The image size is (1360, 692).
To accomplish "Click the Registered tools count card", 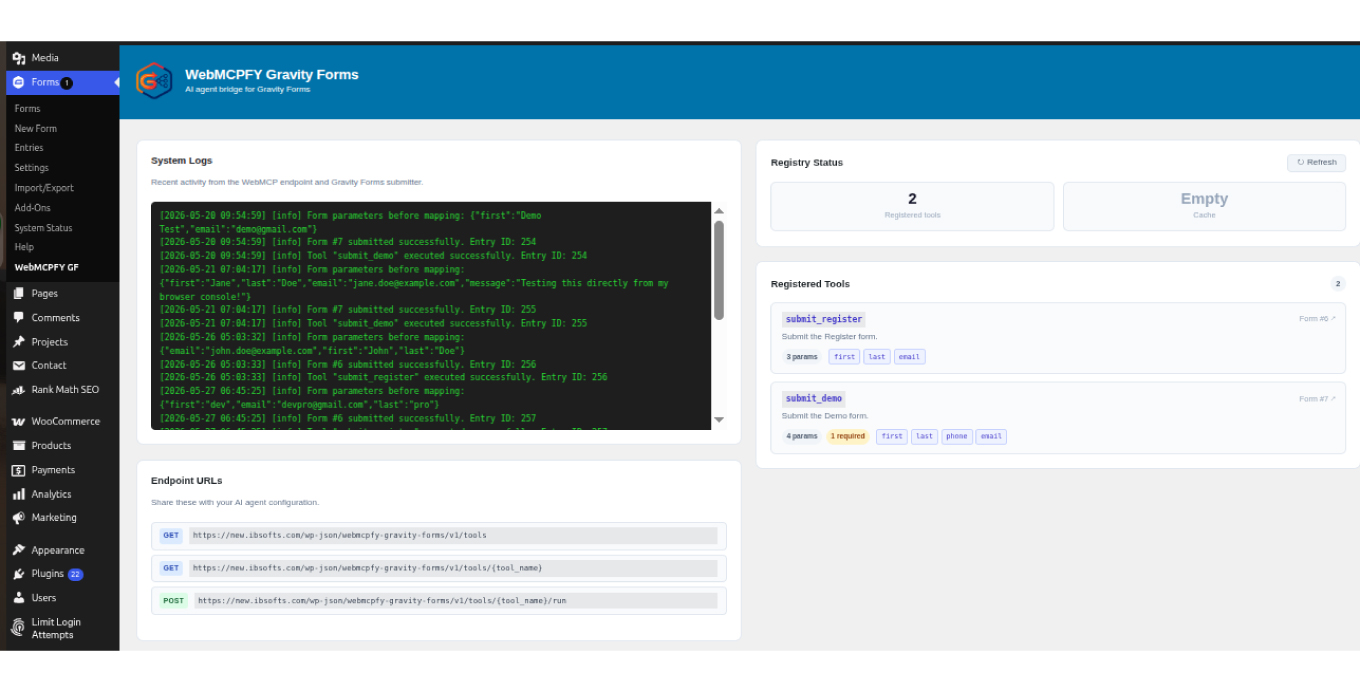I will tap(912, 206).
